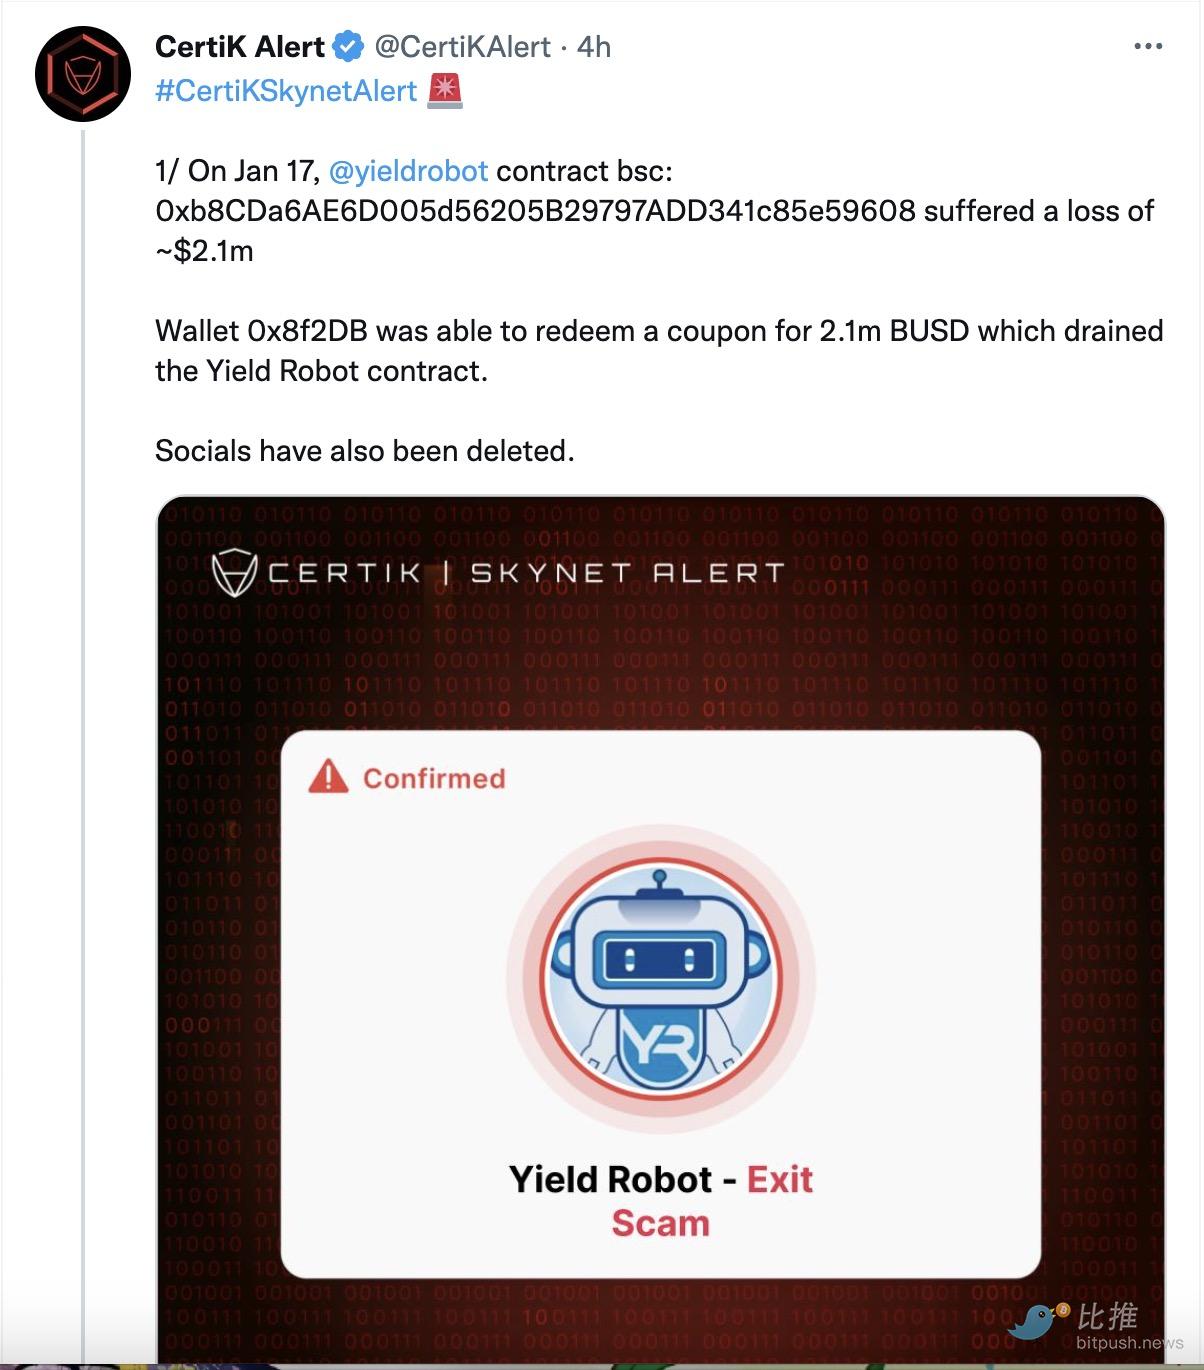Click the red warning triangle icon
The height and width of the screenshot is (1370, 1204).
(328, 777)
